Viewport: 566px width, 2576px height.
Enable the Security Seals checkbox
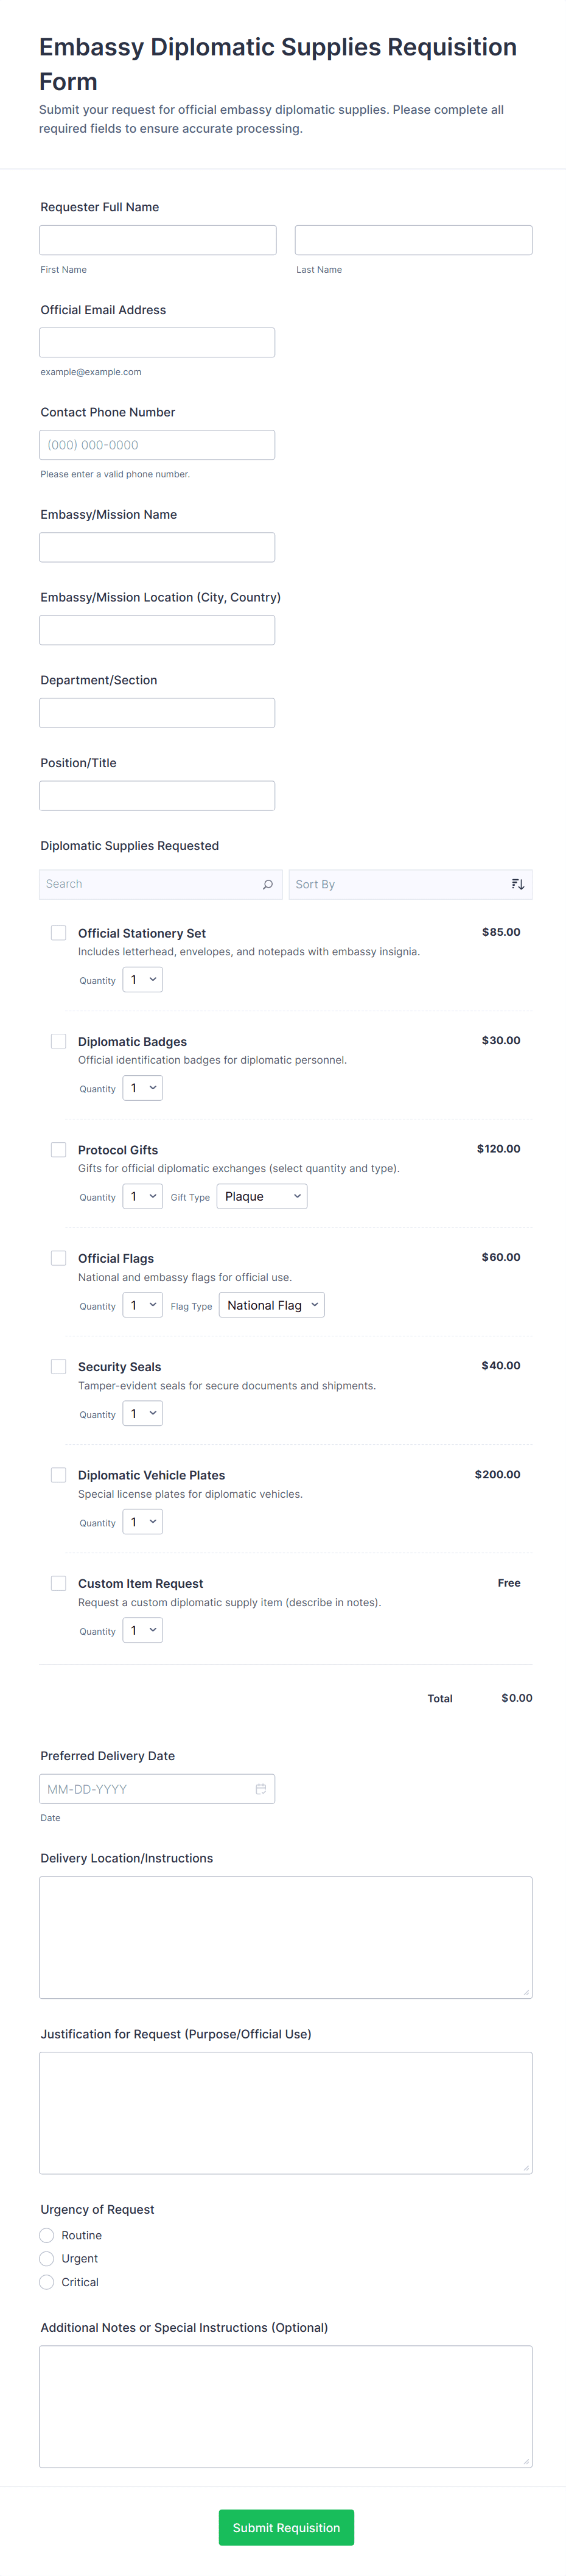pyautogui.click(x=59, y=1366)
